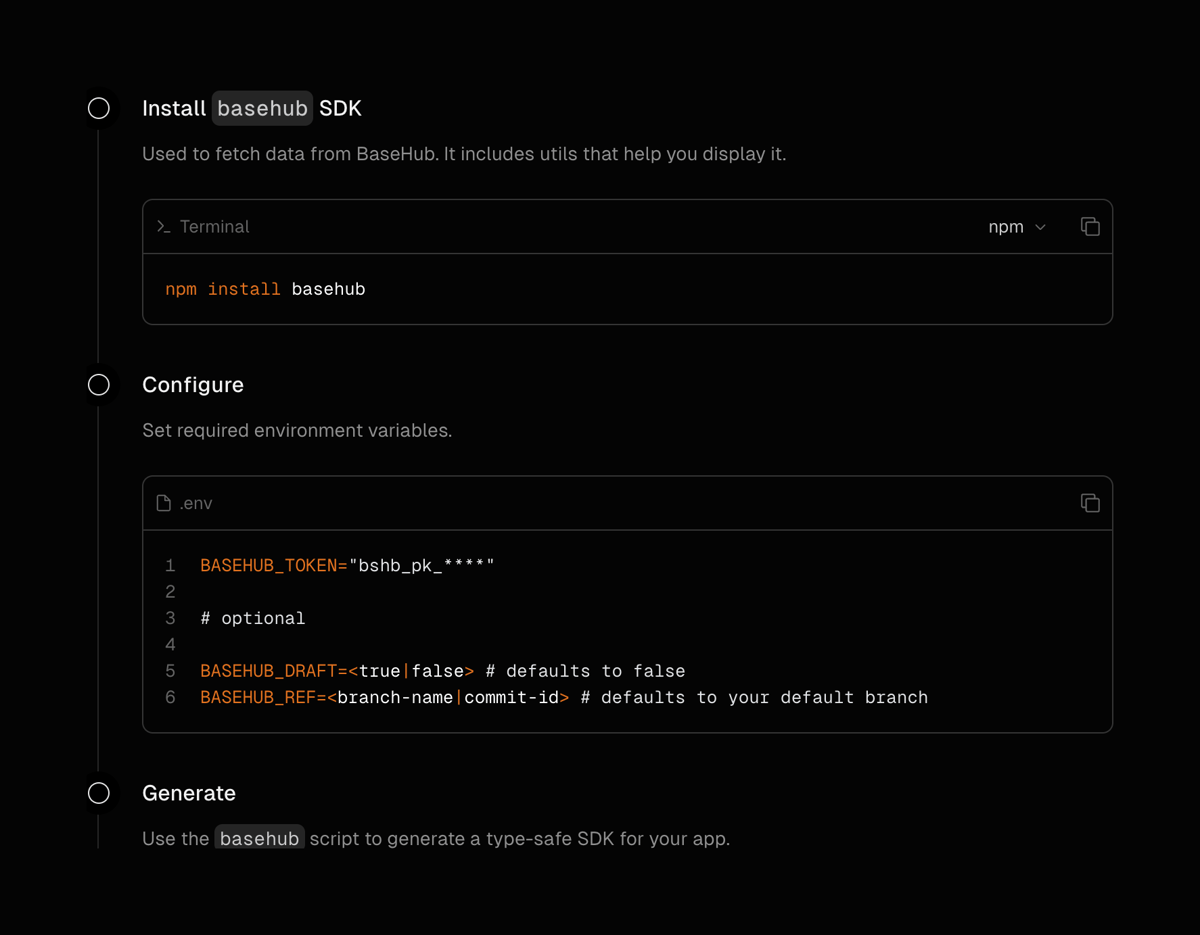Screen dimensions: 1200x935
Task: Click the # optional comment line
Action: coord(253,617)
